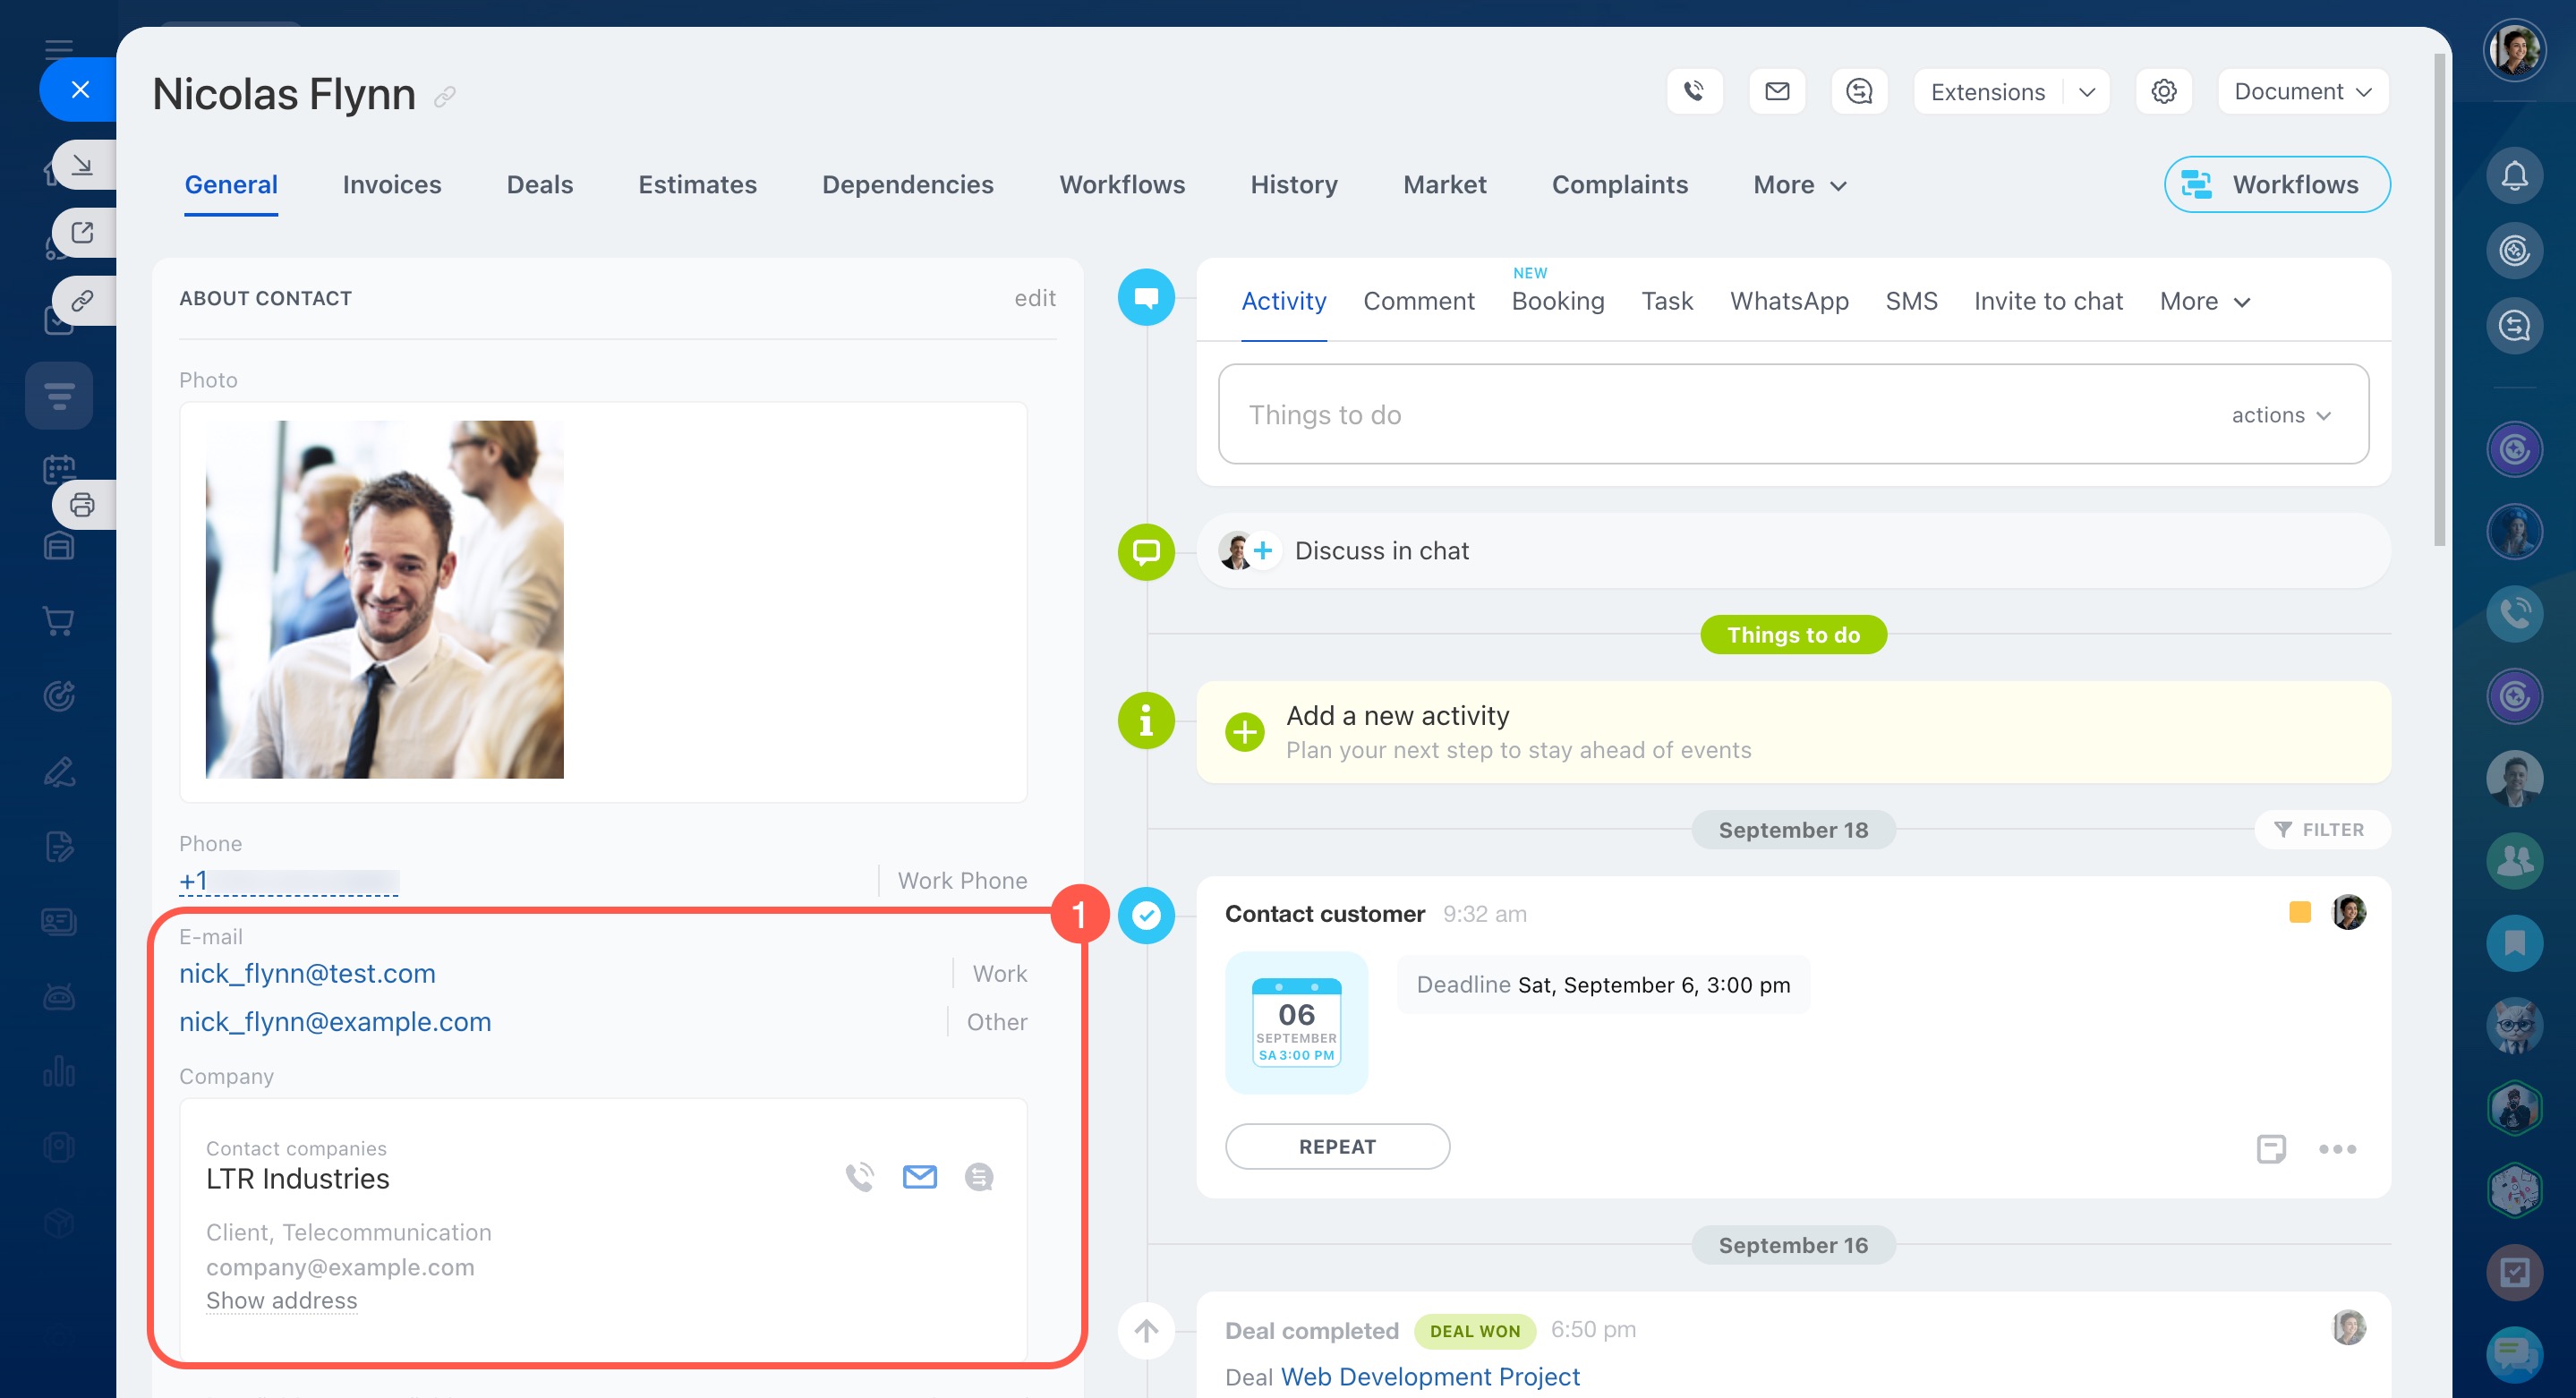The width and height of the screenshot is (2576, 1398).
Task: Click the notifications bell icon
Action: click(2514, 177)
